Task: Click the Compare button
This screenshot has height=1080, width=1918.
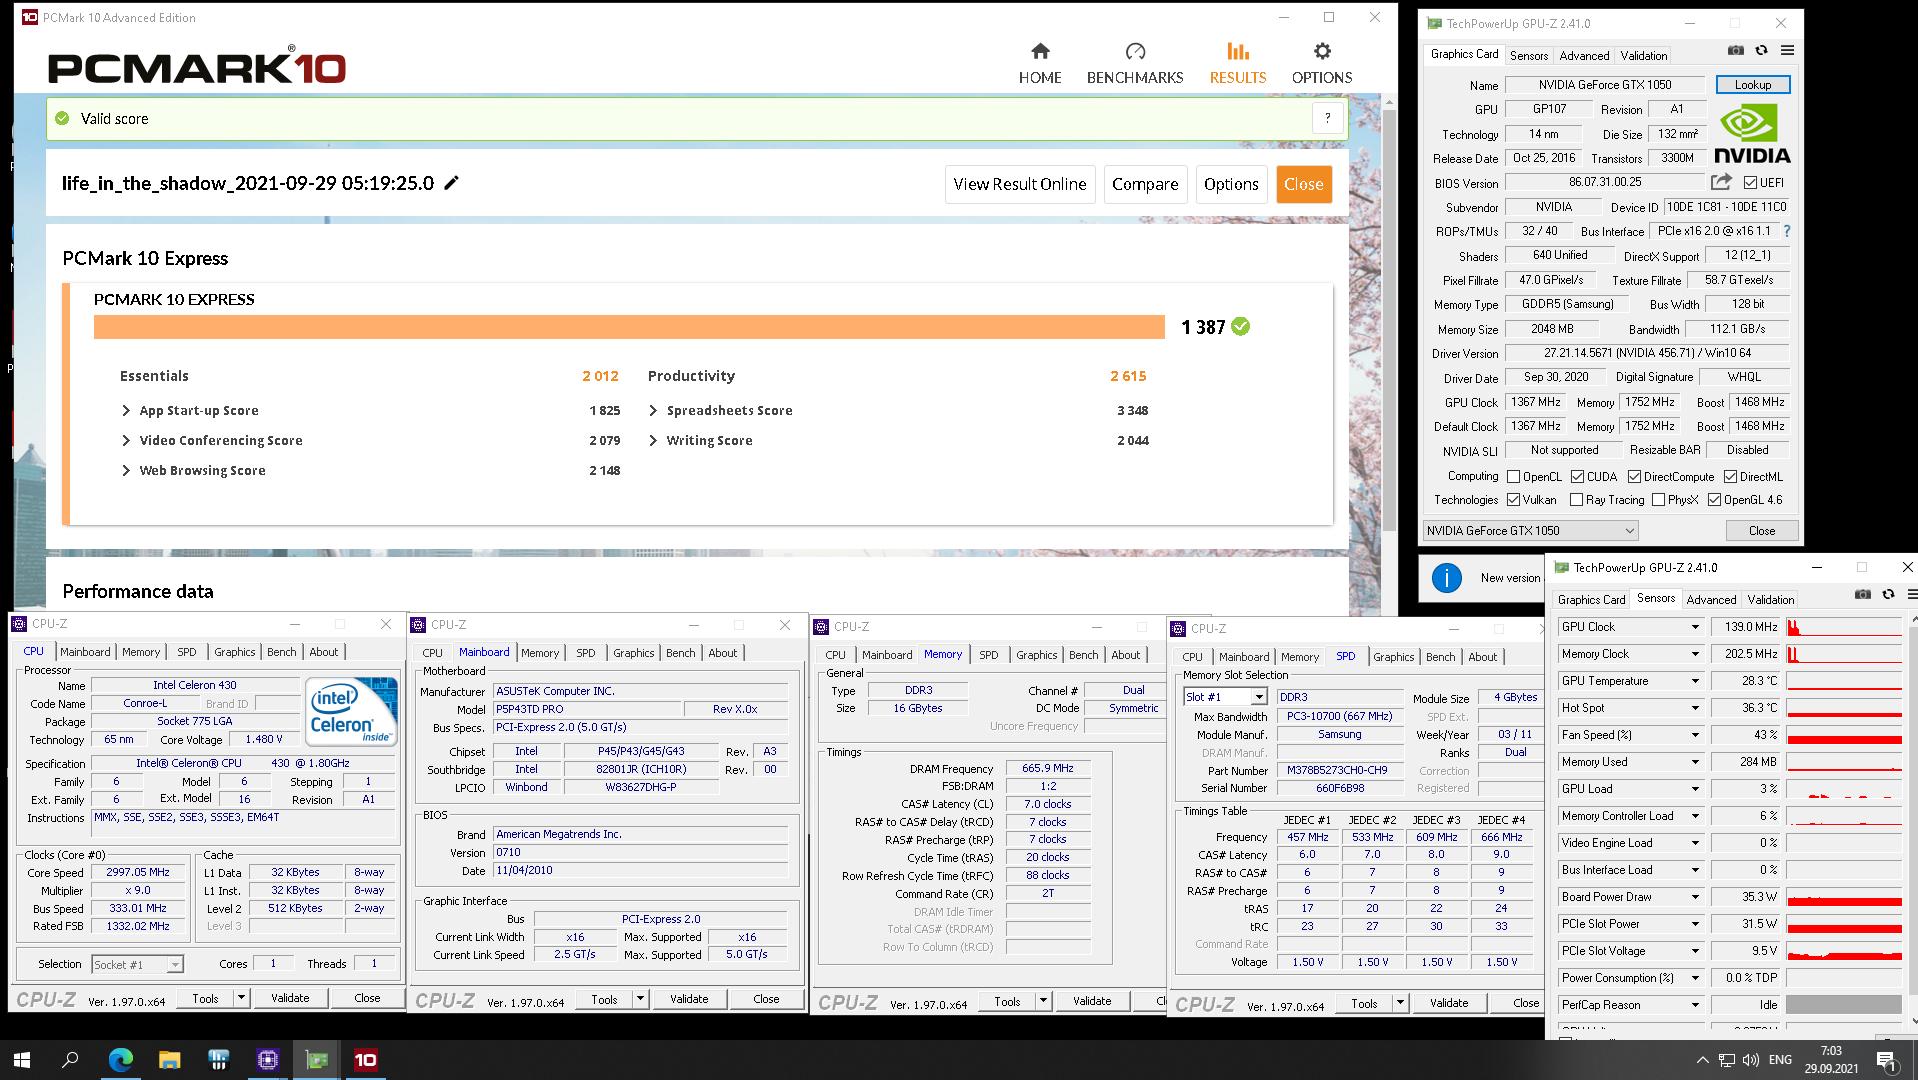Action: [x=1145, y=184]
